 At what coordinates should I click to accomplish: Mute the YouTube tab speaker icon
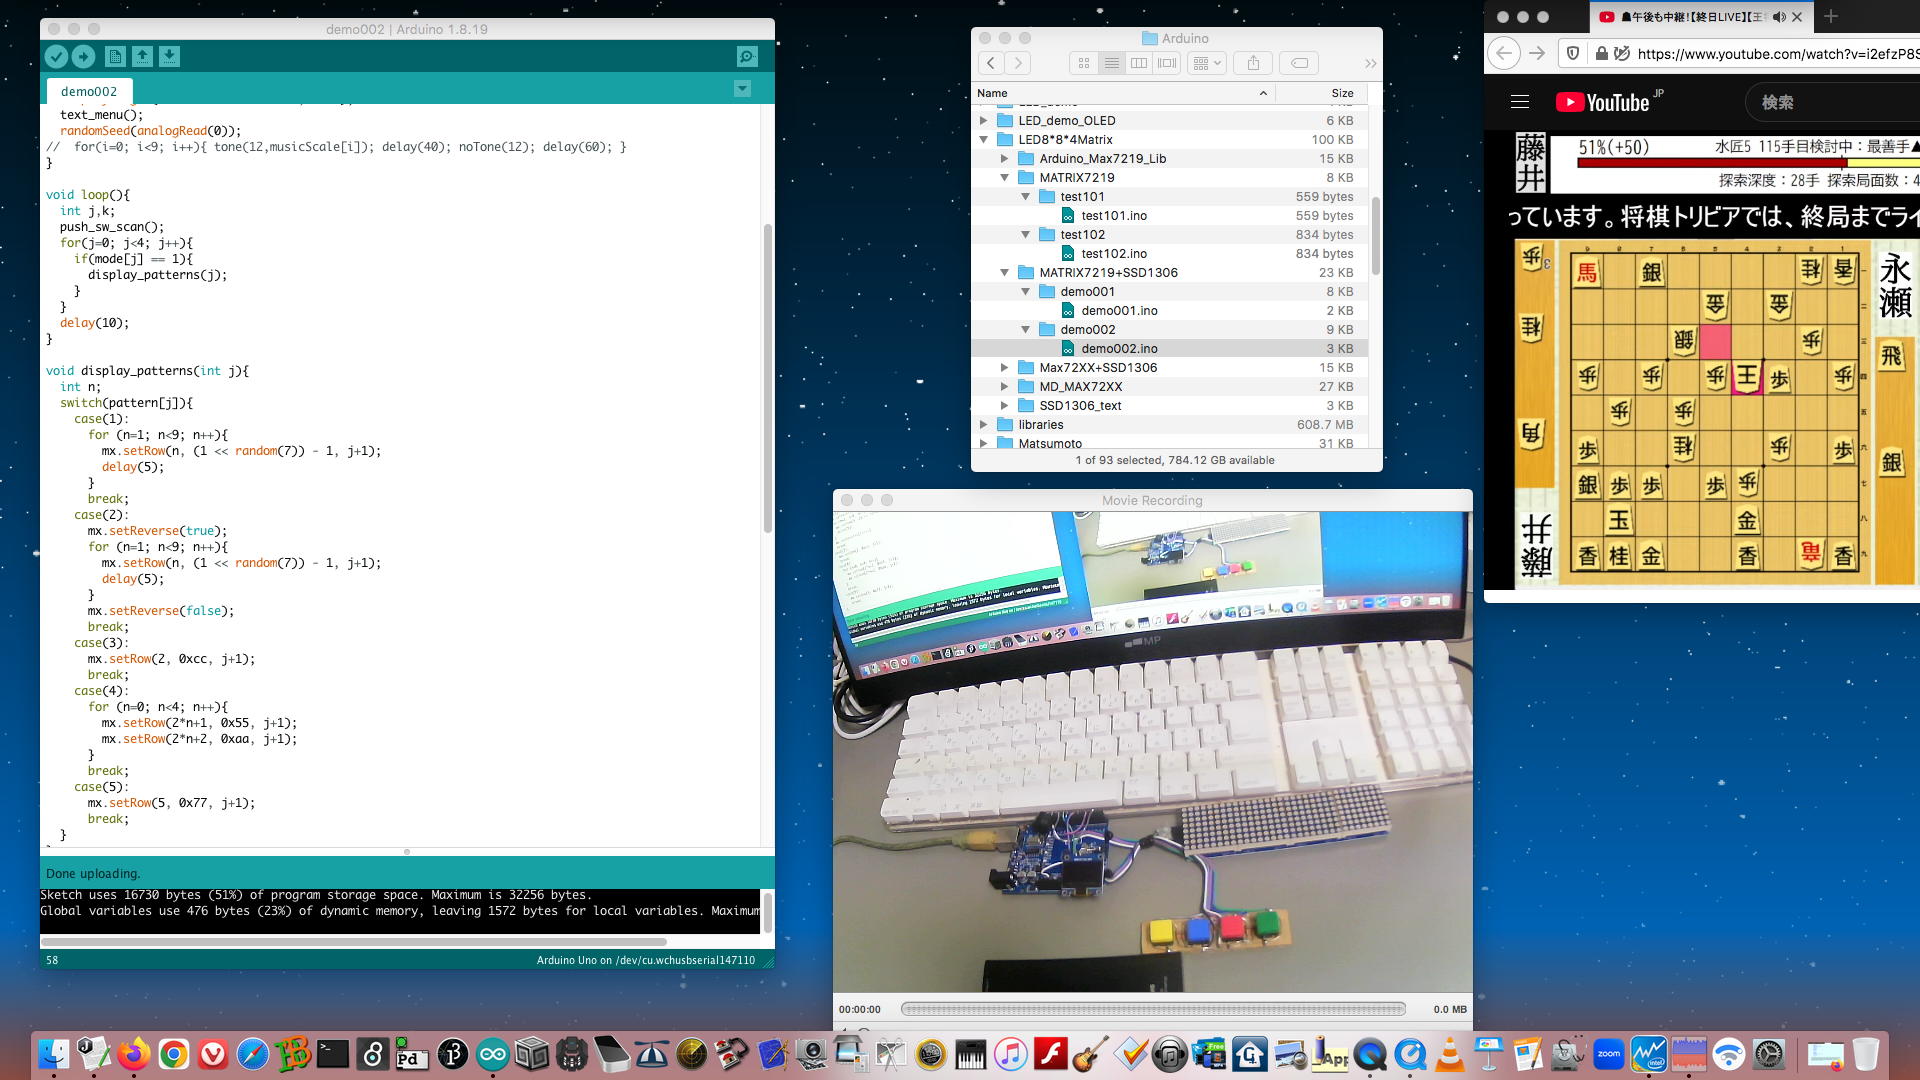pos(1779,17)
